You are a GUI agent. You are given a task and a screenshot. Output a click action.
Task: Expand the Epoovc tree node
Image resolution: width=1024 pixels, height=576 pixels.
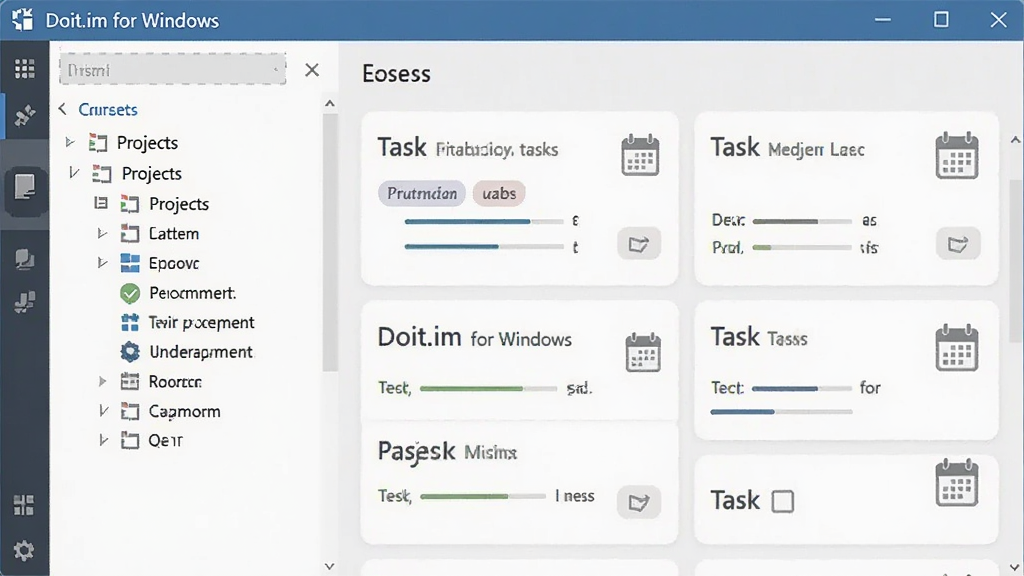[x=102, y=263]
